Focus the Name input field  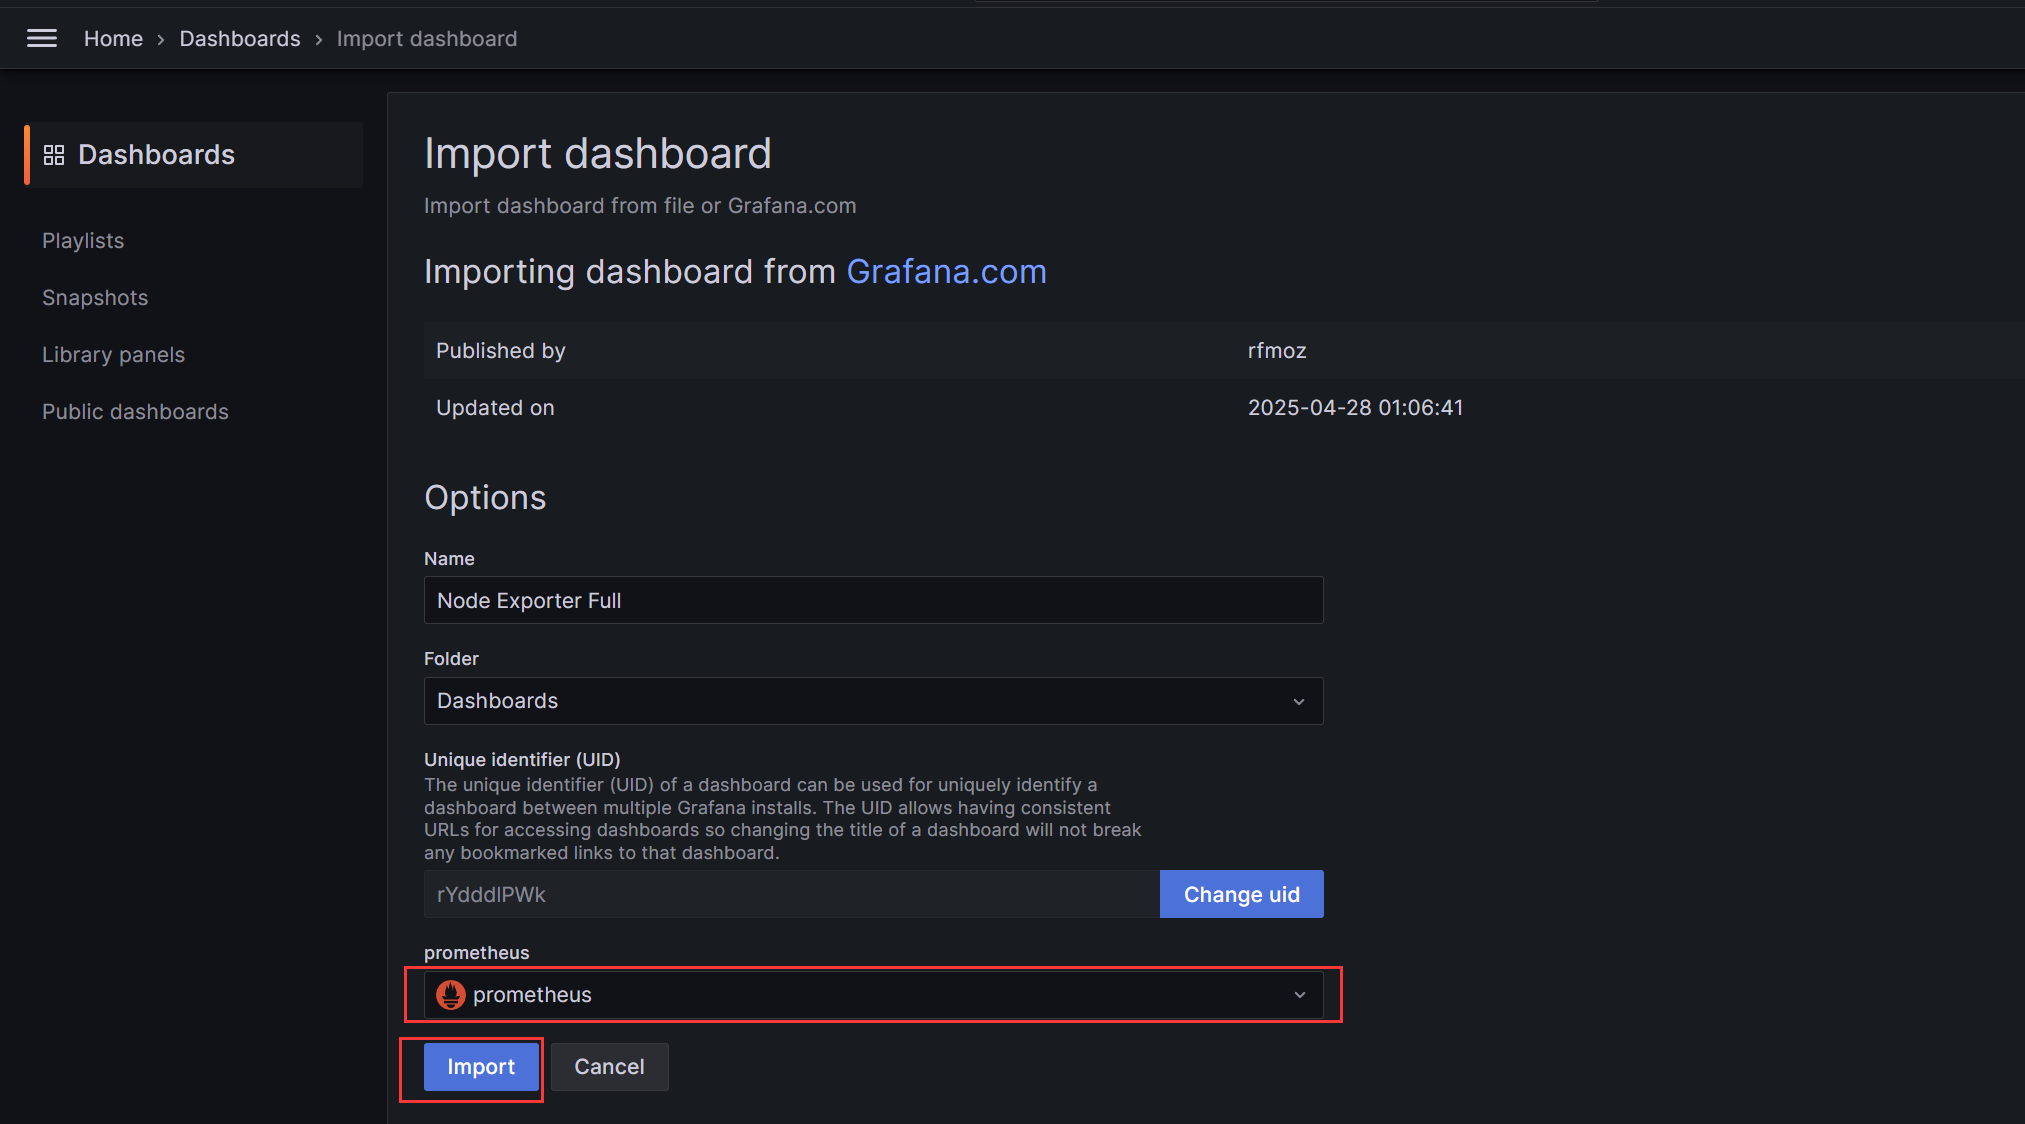873,600
